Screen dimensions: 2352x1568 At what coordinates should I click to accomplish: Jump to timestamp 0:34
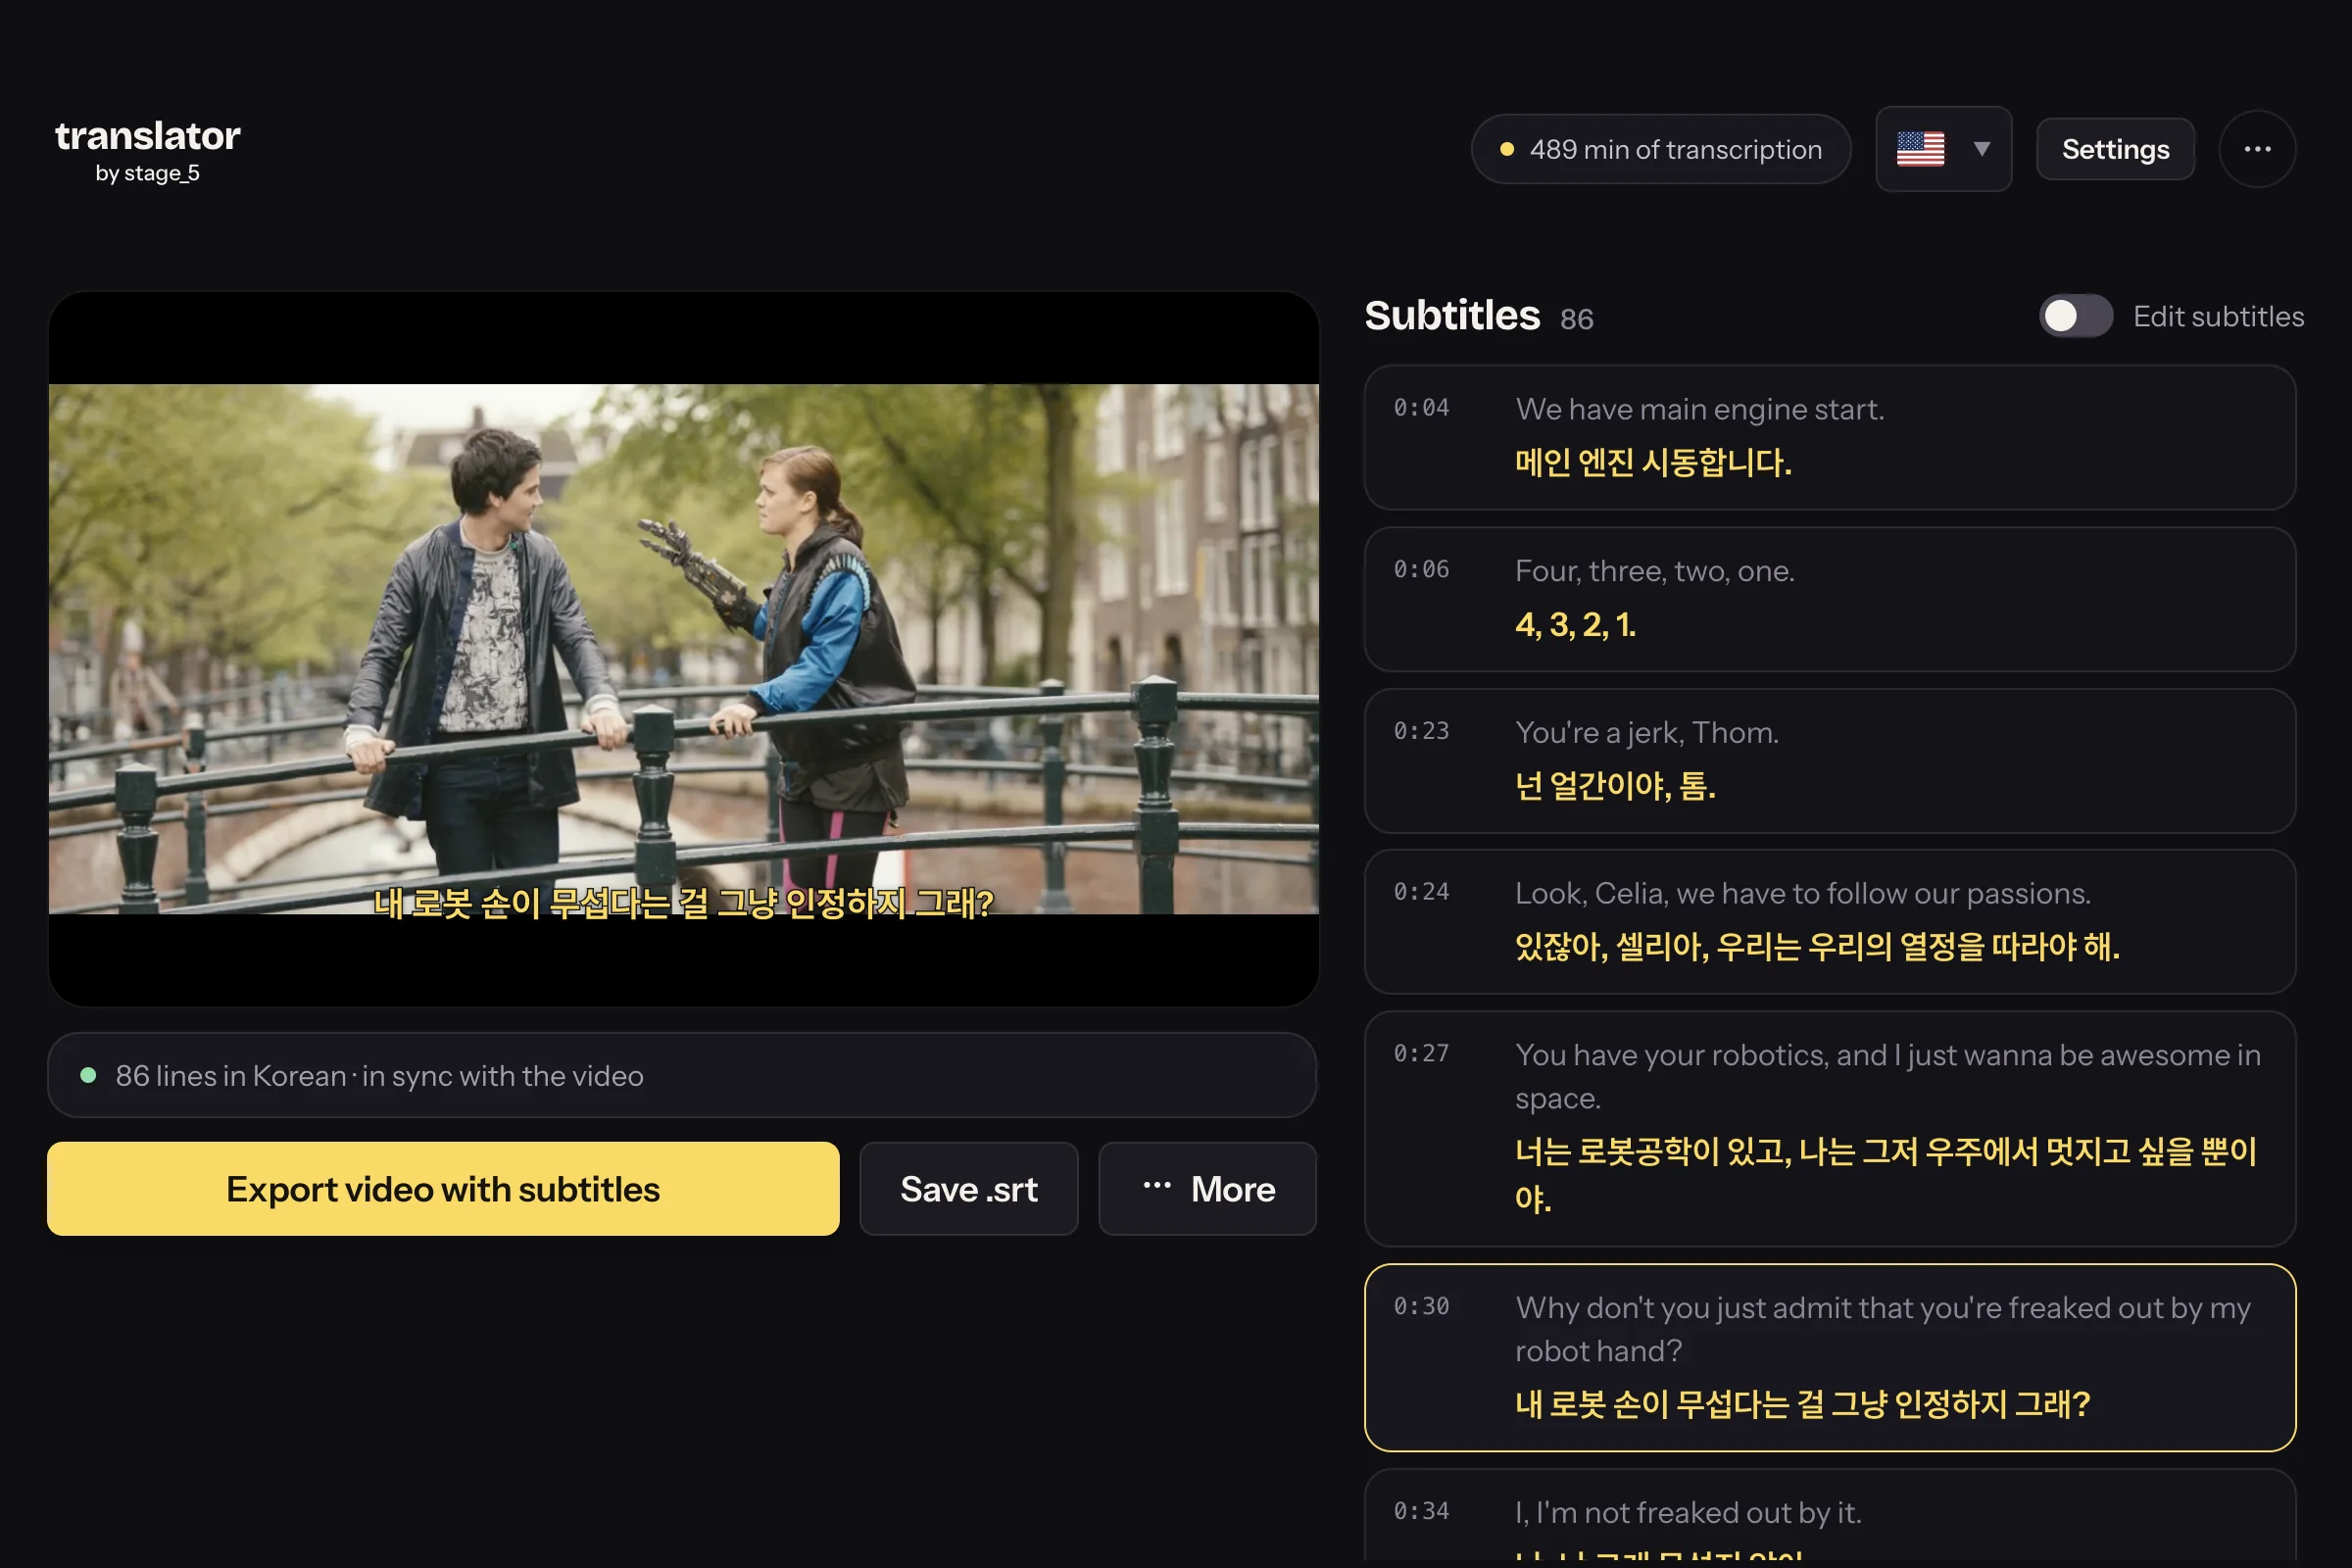1421,1511
